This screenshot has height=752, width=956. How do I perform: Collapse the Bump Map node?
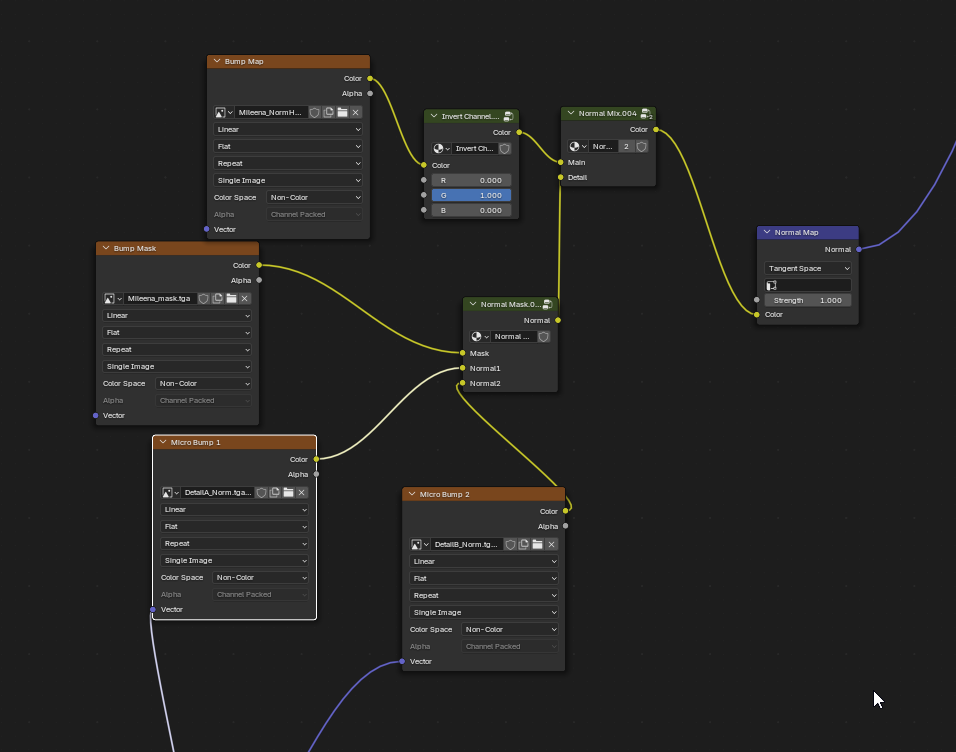click(217, 61)
